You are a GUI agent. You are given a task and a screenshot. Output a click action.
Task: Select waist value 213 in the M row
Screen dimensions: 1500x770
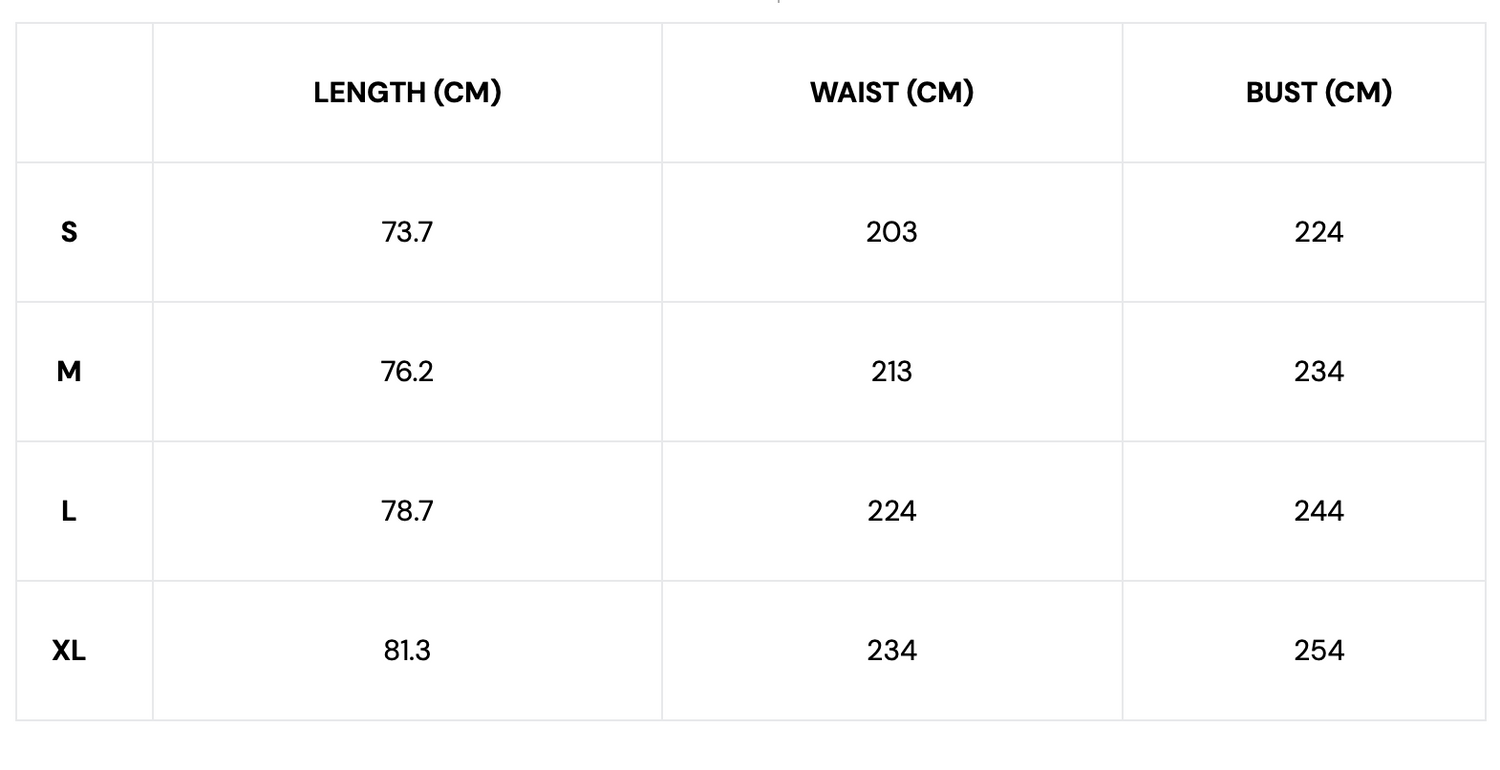pos(891,372)
